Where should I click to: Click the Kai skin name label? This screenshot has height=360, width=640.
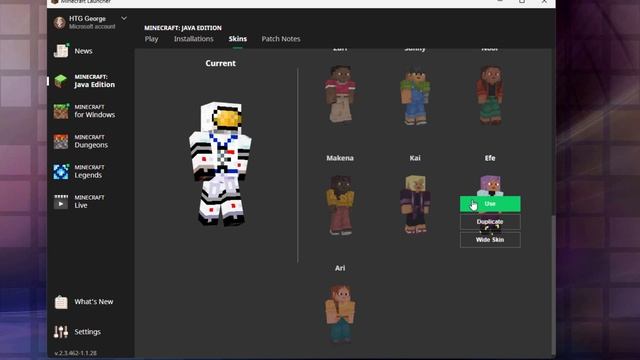(x=415, y=158)
